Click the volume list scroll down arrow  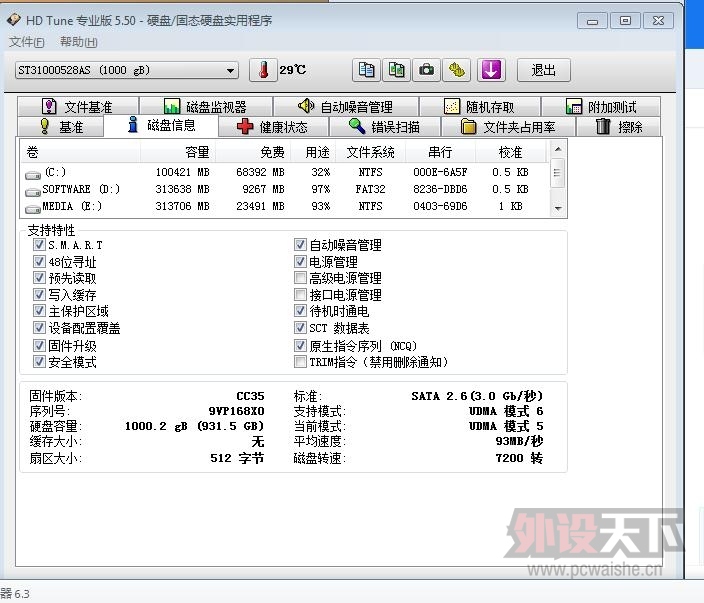pyautogui.click(x=557, y=208)
